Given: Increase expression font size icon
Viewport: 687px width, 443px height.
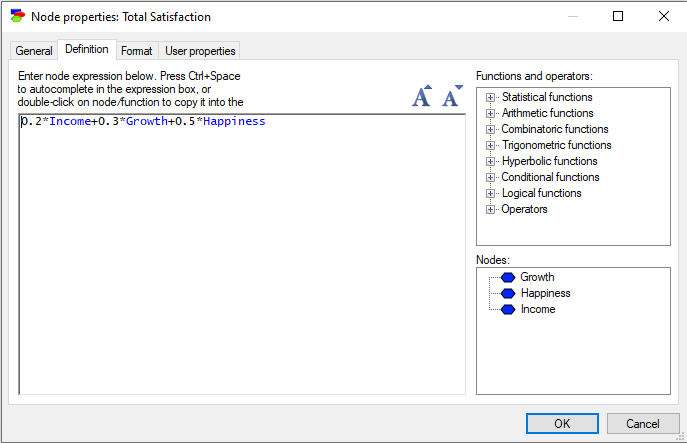Looking at the screenshot, I should [422, 96].
